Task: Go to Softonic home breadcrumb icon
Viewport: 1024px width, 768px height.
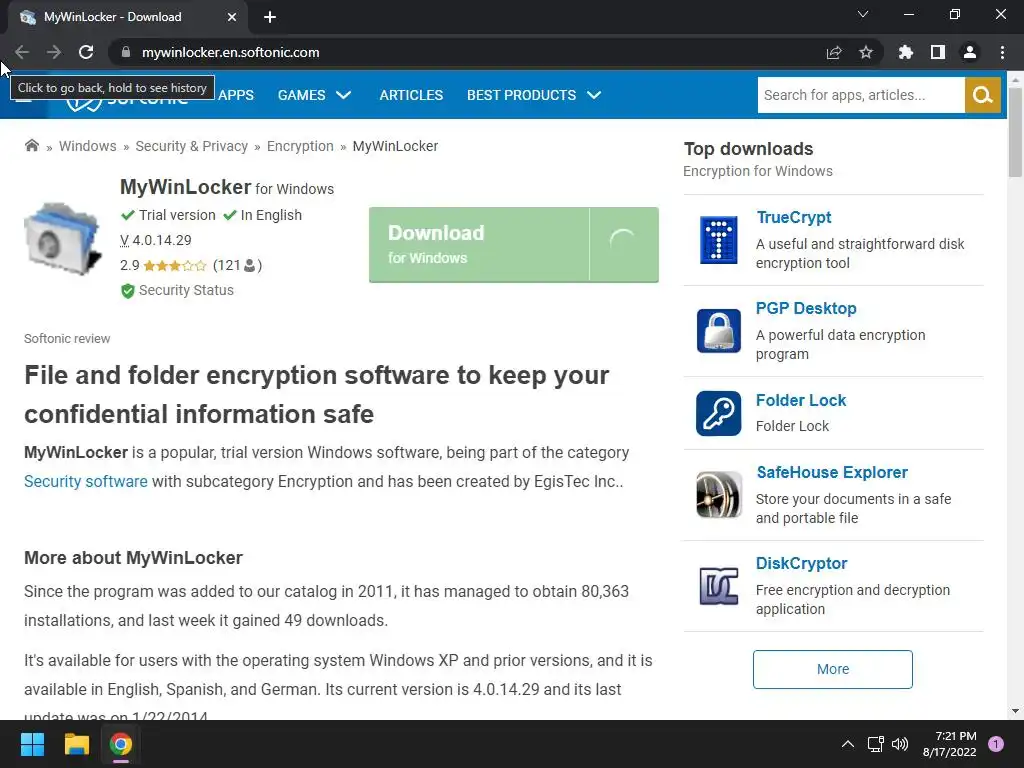Action: point(32,145)
